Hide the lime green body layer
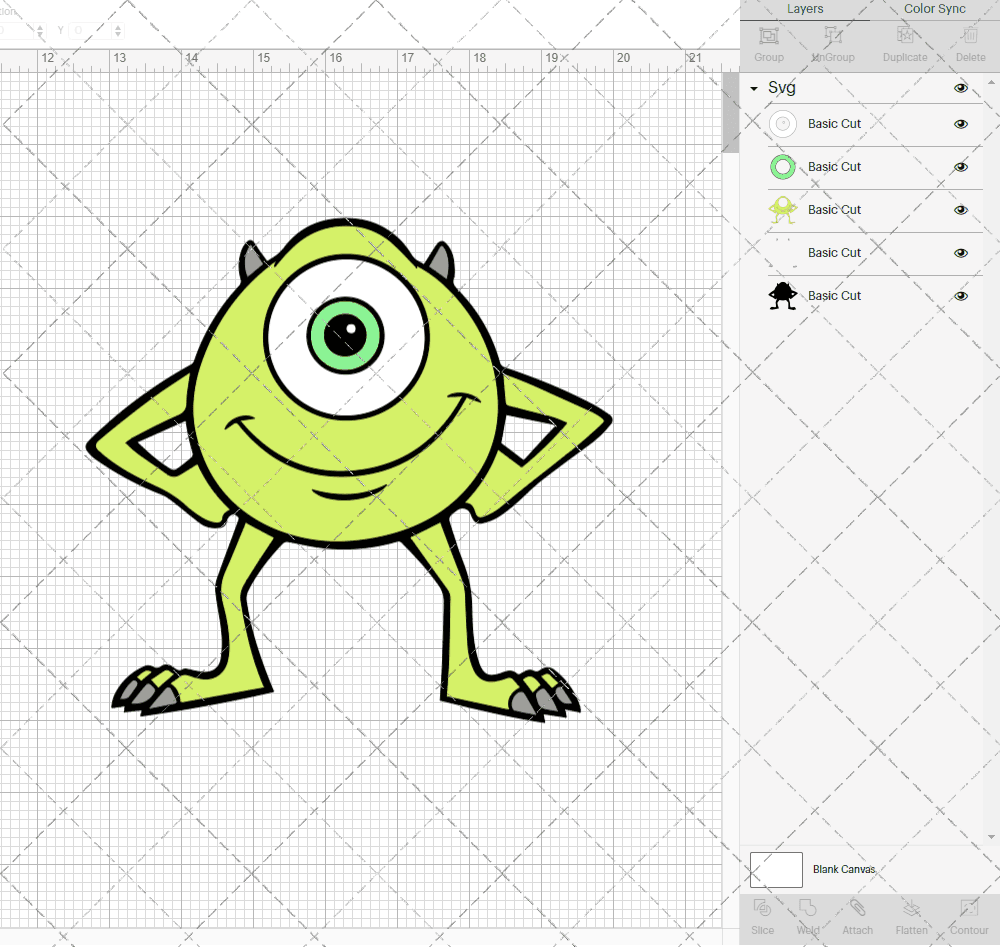 coord(960,210)
